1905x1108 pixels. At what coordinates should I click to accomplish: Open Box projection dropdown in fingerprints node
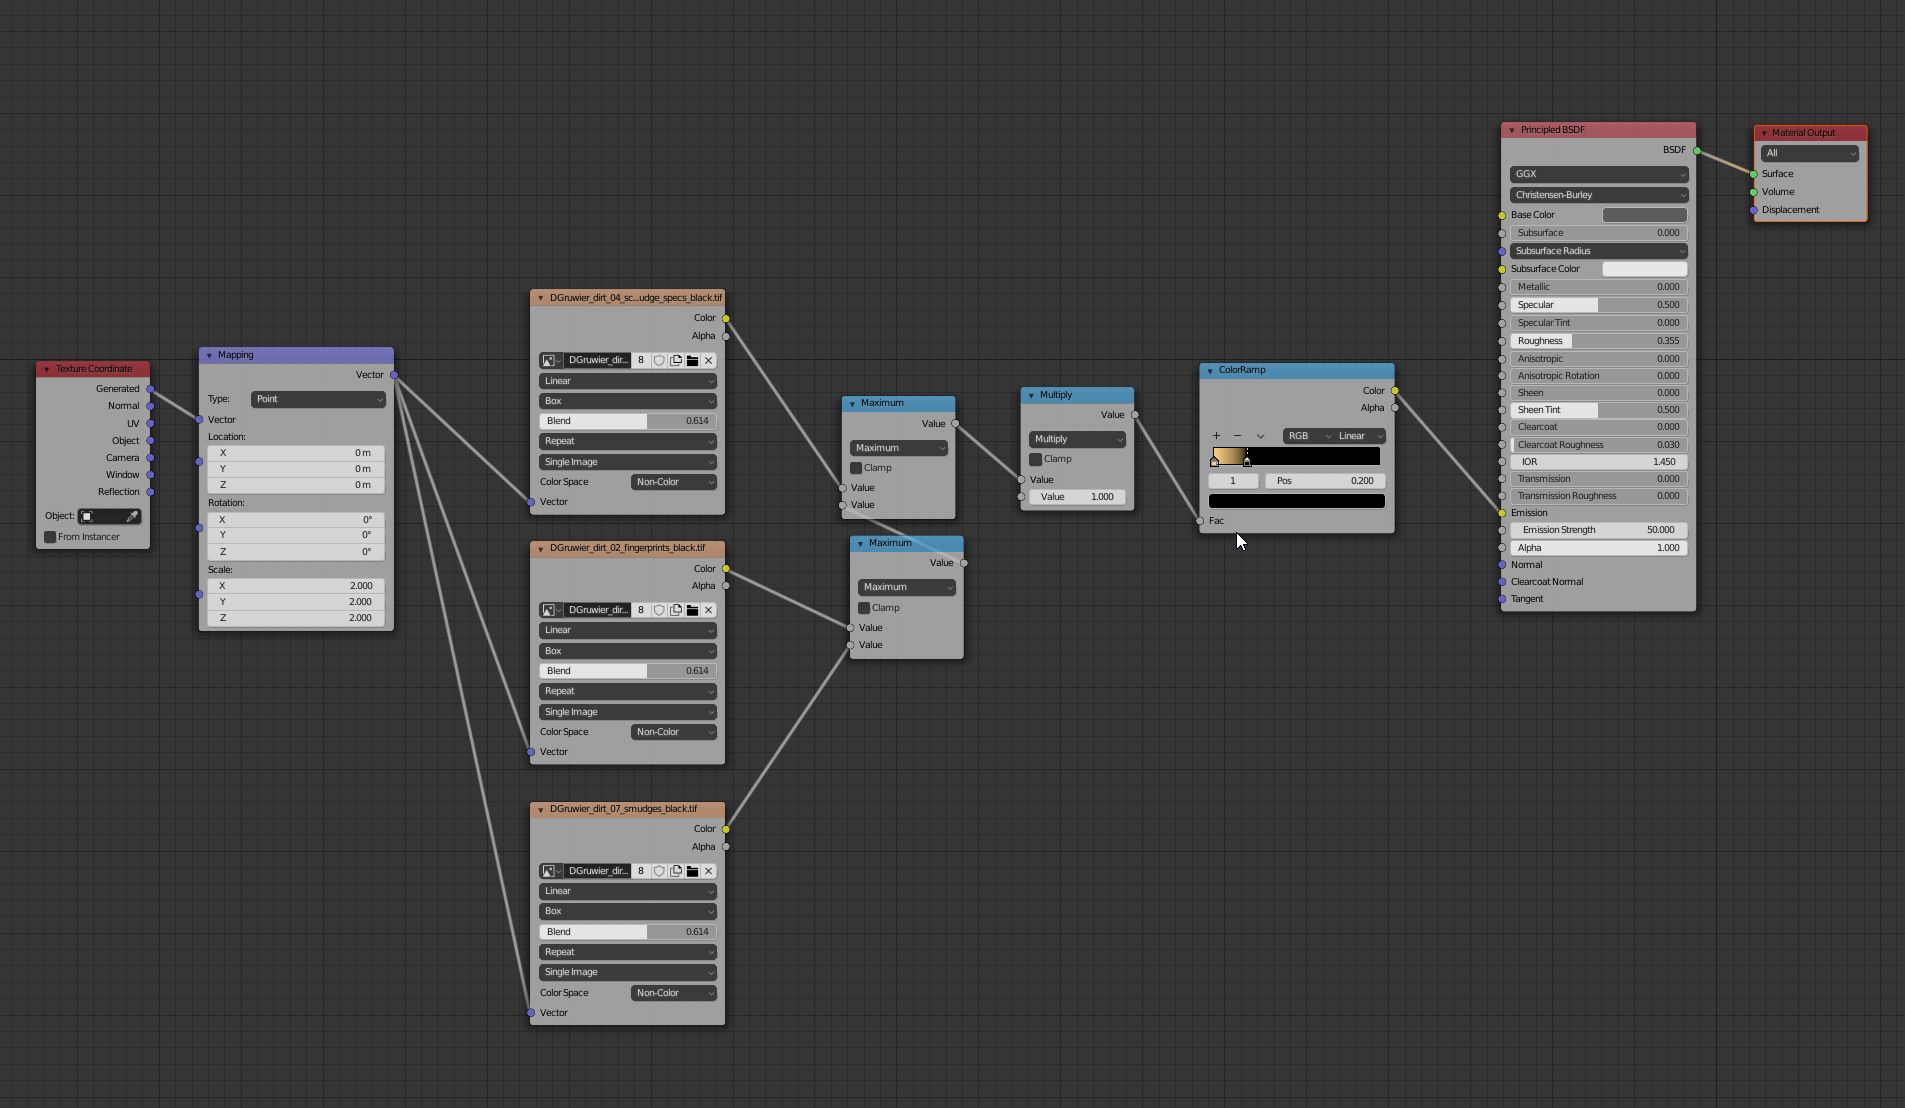tap(628, 651)
